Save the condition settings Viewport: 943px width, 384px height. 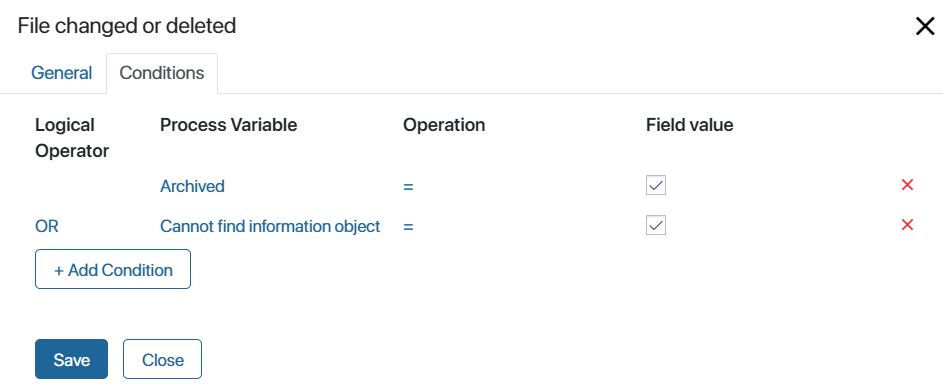[x=72, y=359]
